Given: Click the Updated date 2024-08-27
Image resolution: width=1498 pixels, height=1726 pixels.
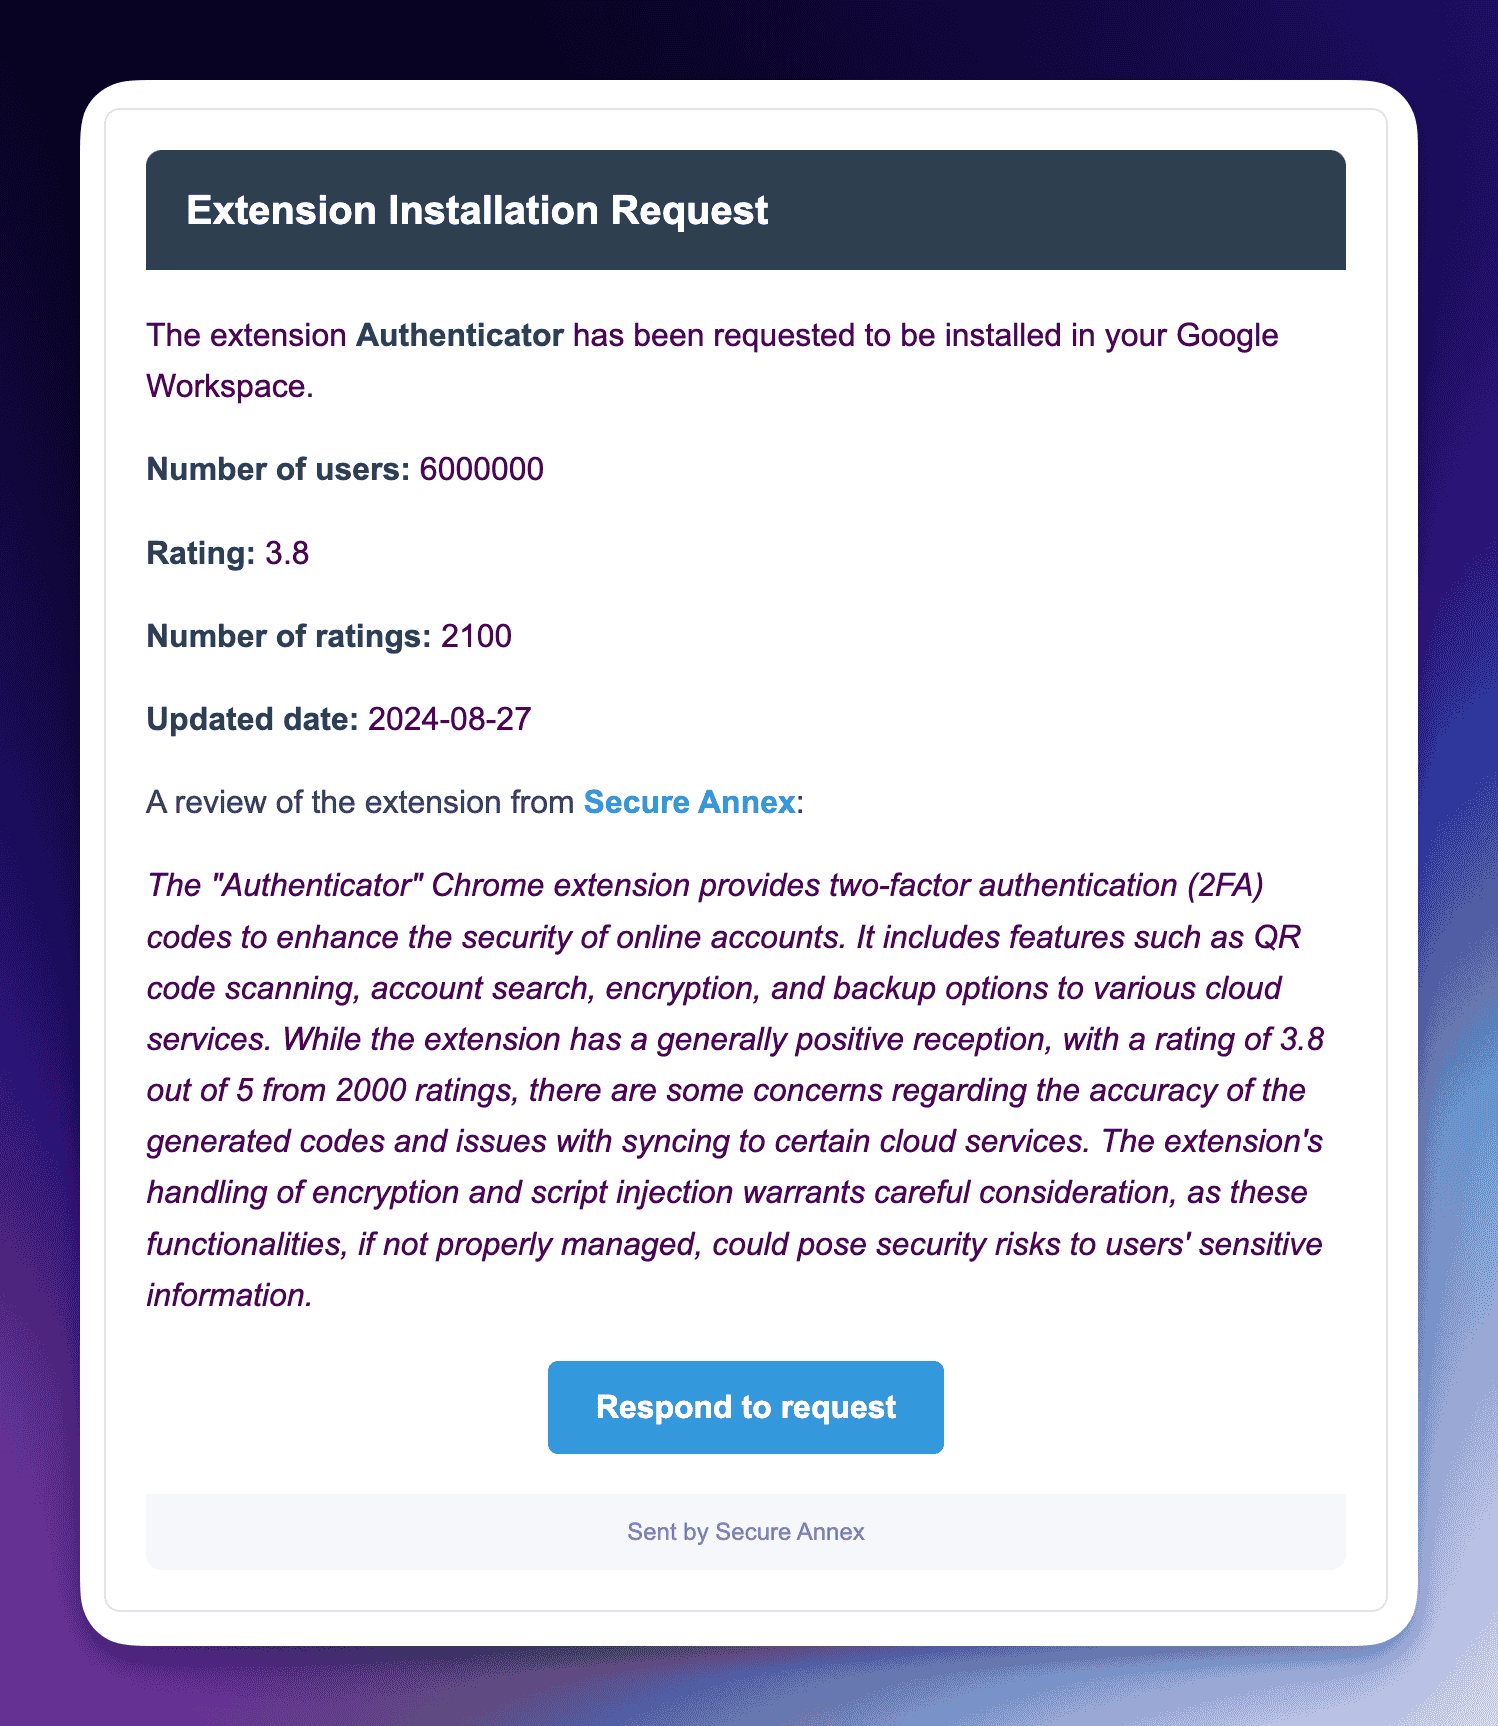Looking at the screenshot, I should point(448,718).
